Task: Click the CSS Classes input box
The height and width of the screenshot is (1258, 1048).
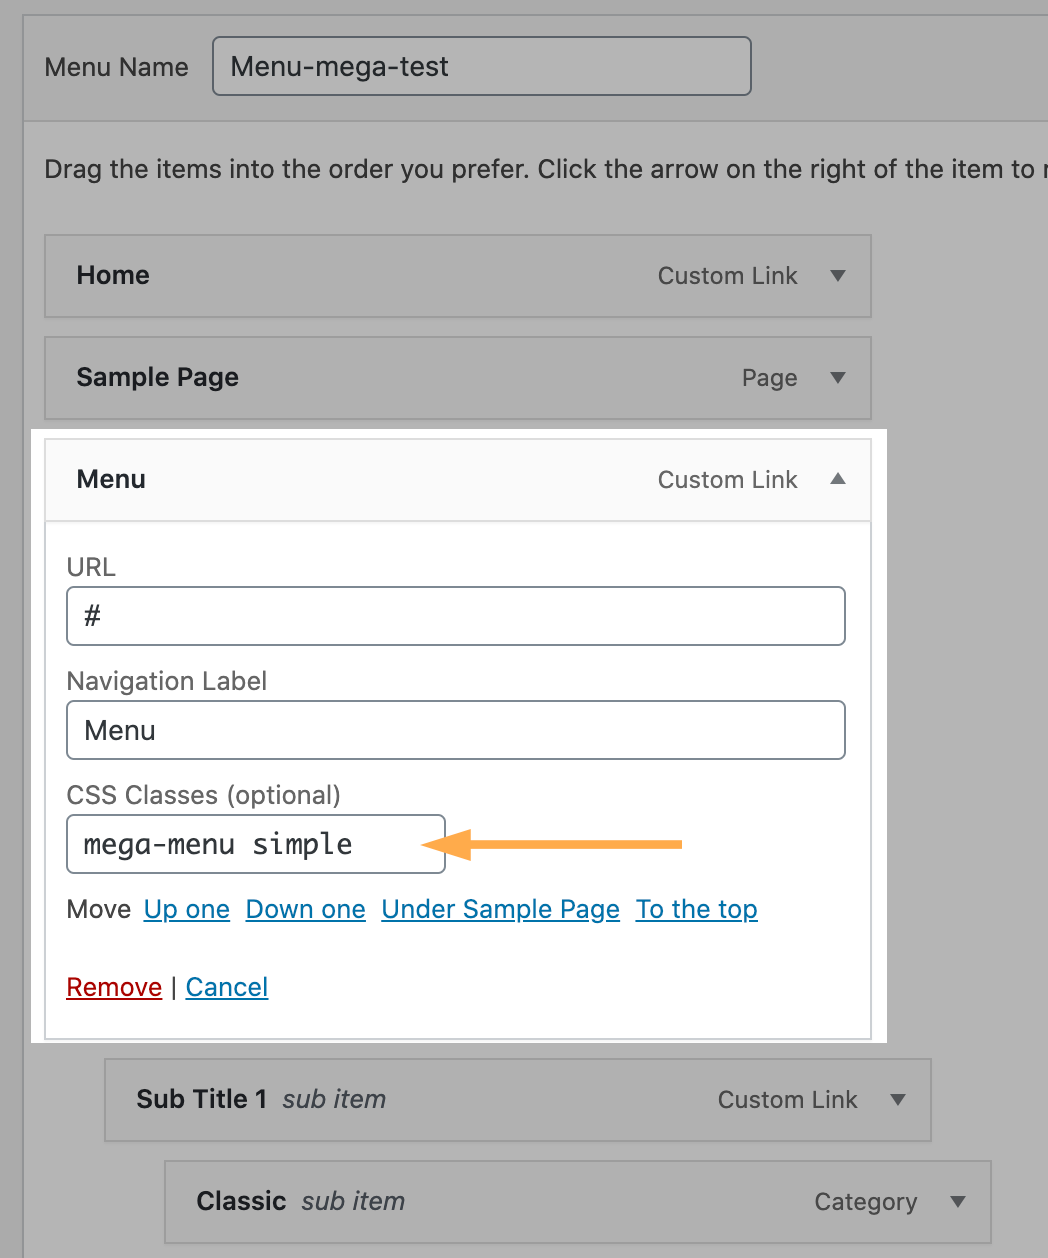Action: click(x=240, y=844)
